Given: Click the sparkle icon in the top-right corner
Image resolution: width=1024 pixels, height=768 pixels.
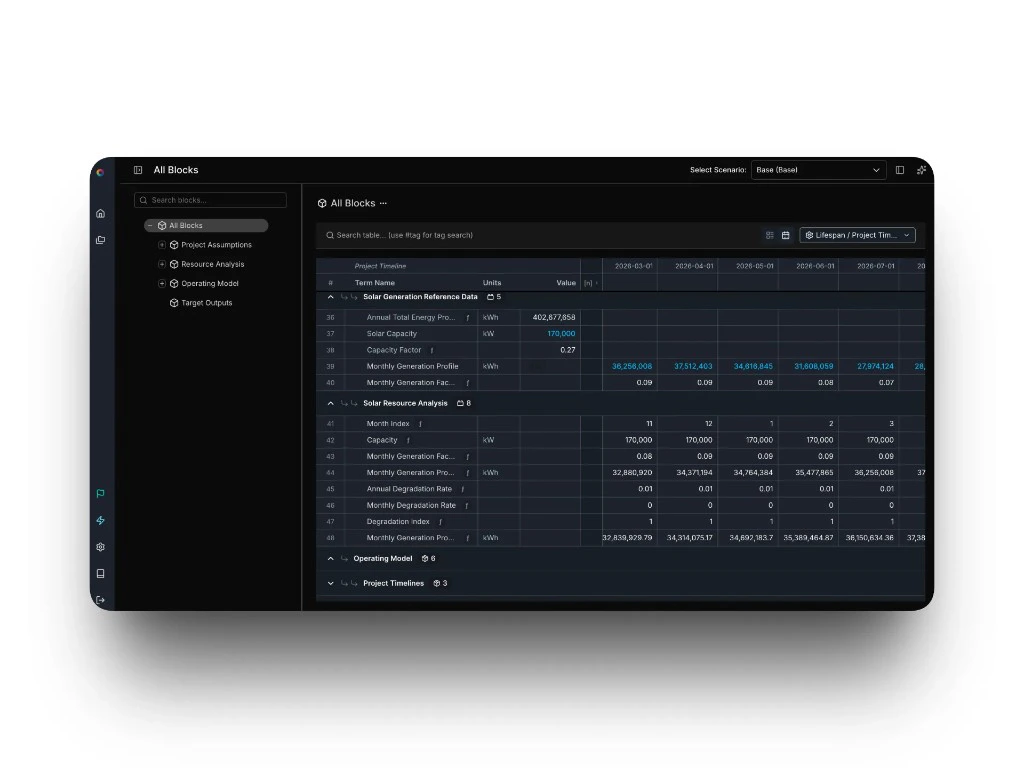Looking at the screenshot, I should pyautogui.click(x=920, y=170).
